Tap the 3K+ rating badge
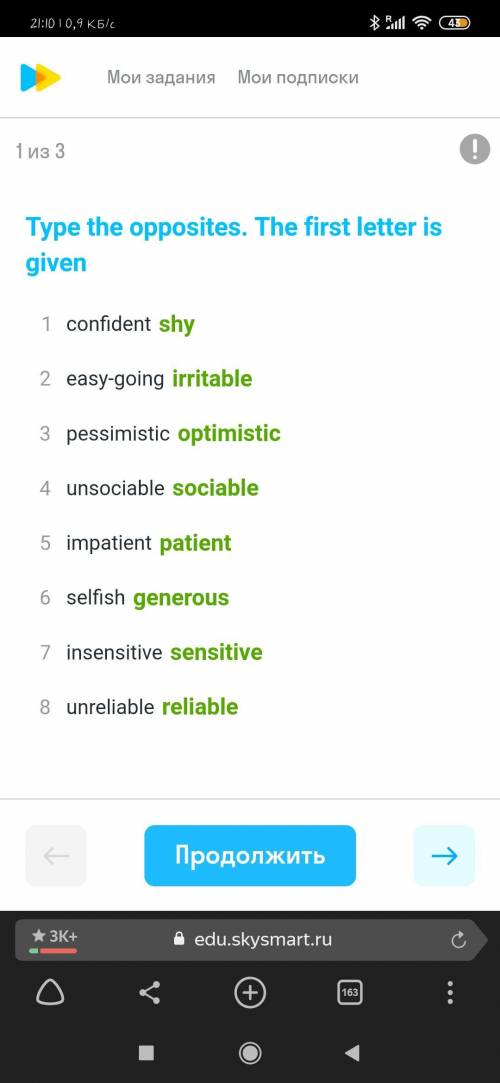This screenshot has height=1083, width=500. 54,938
